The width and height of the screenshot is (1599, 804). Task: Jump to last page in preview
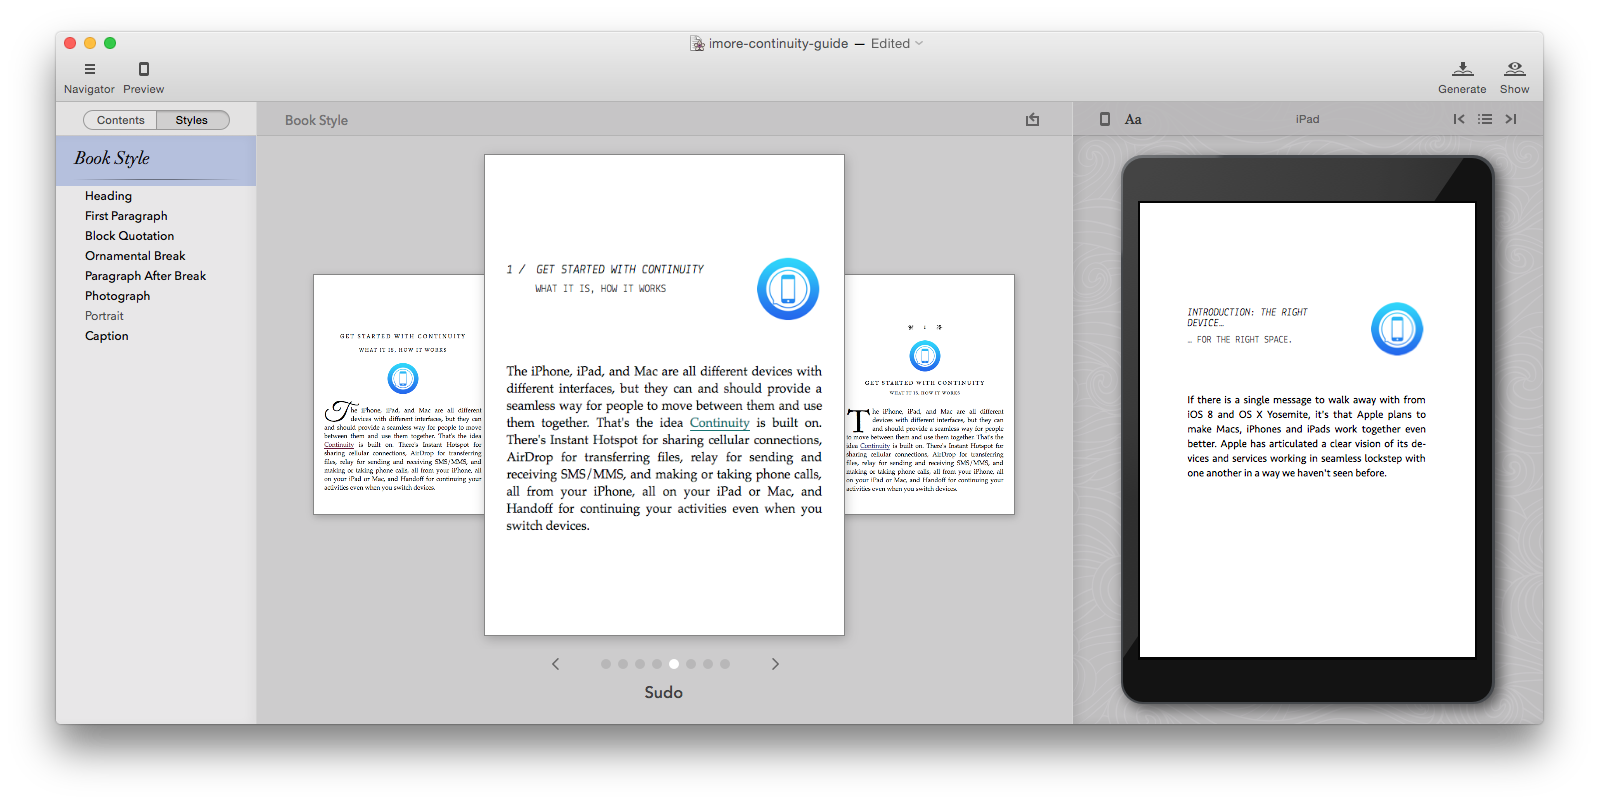click(x=1511, y=119)
